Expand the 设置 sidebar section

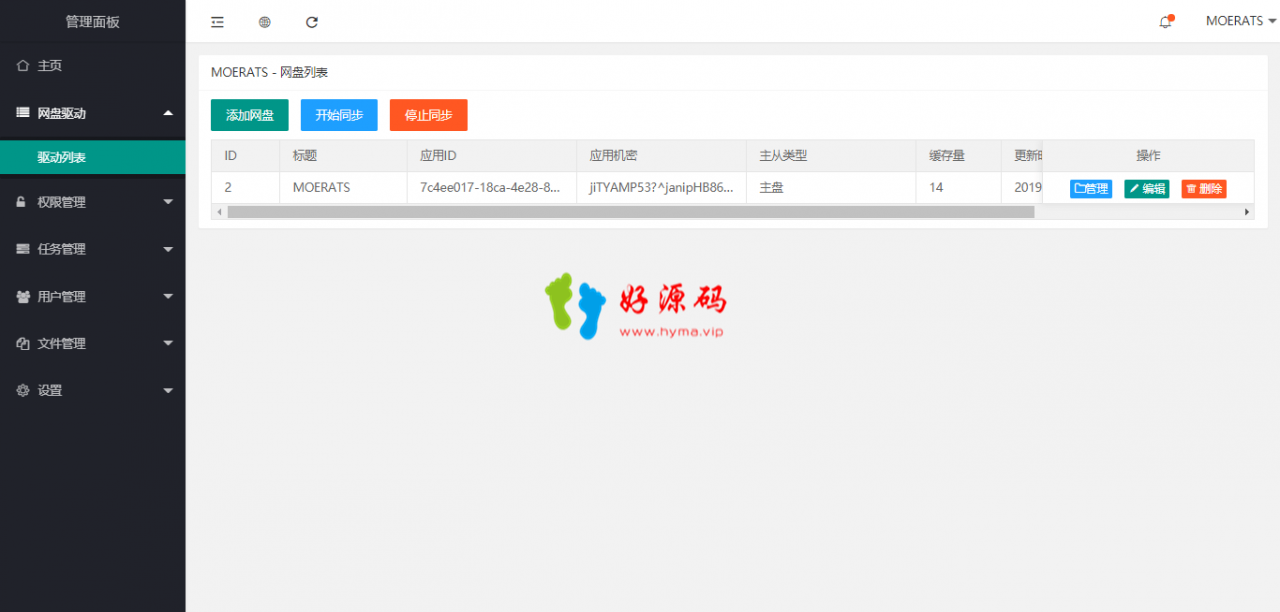(92, 390)
